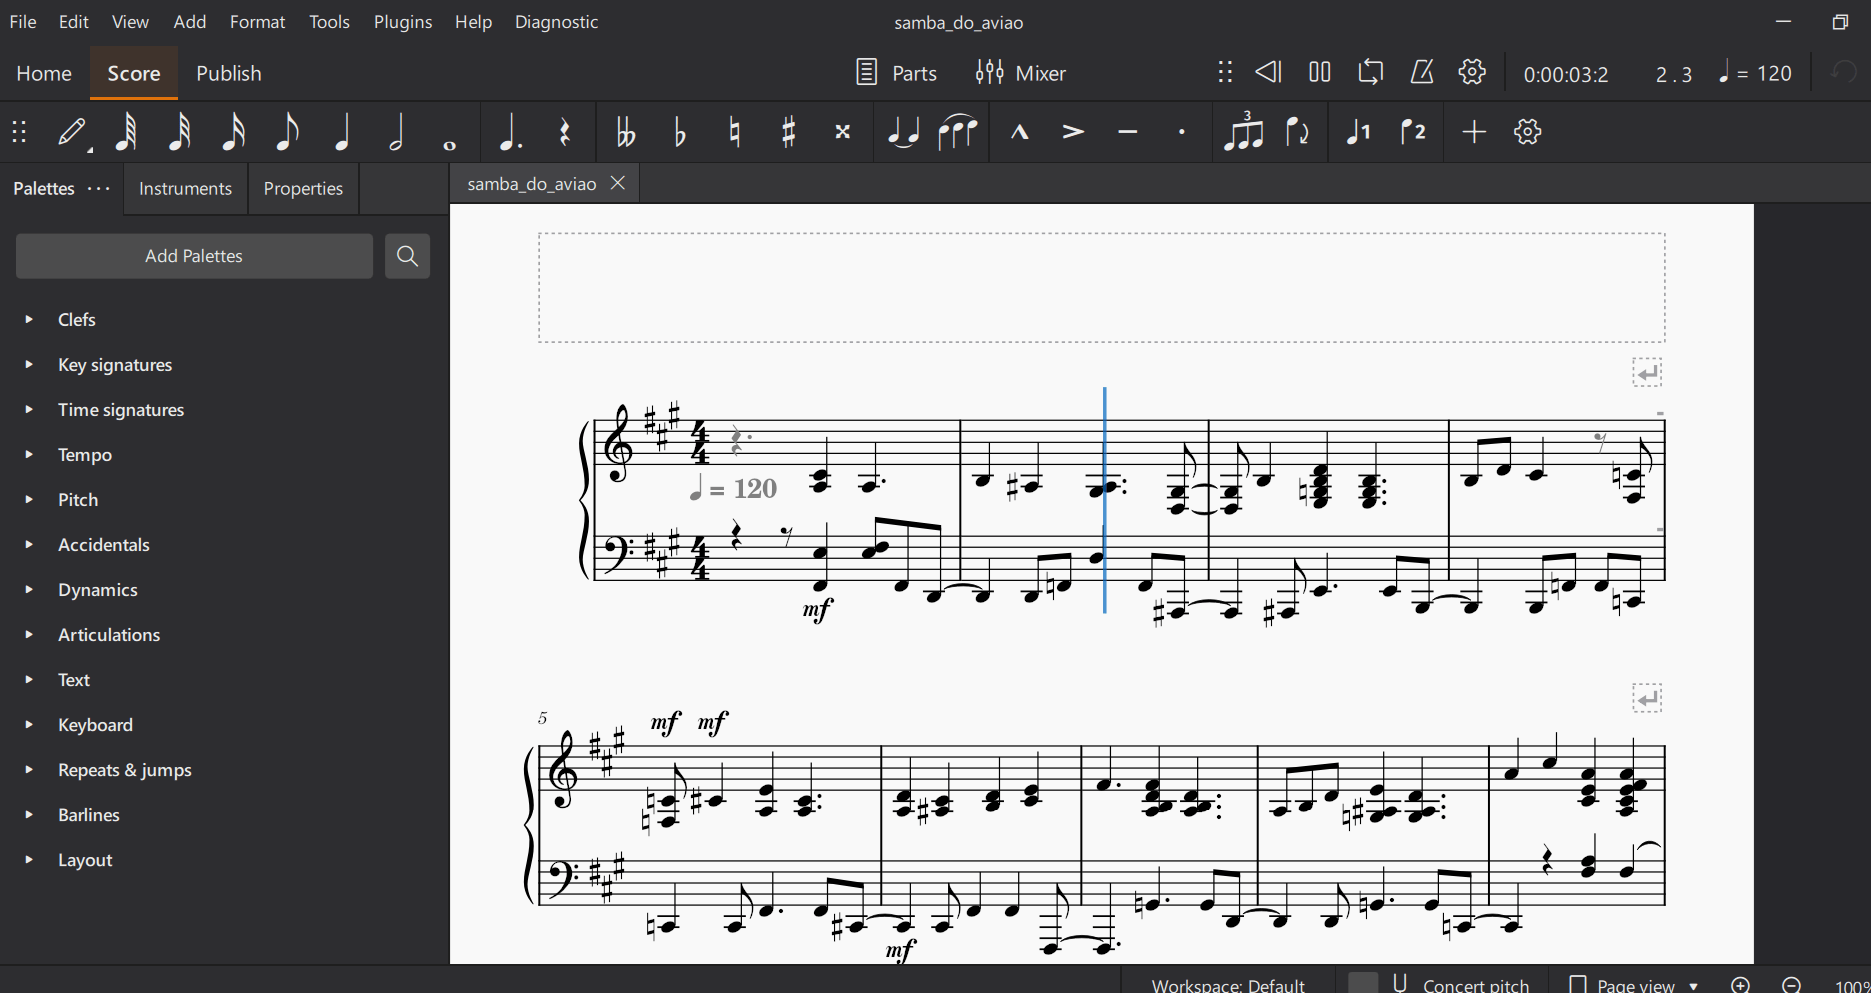Expand the Tempo palette

pyautogui.click(x=29, y=454)
